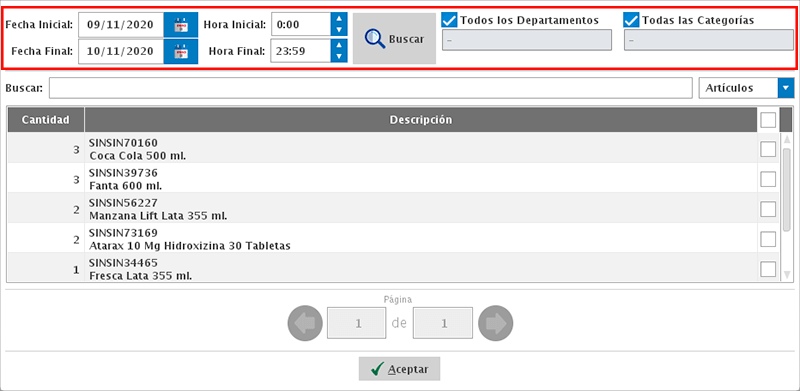
Task: Go to next page arrow
Action: point(495,323)
